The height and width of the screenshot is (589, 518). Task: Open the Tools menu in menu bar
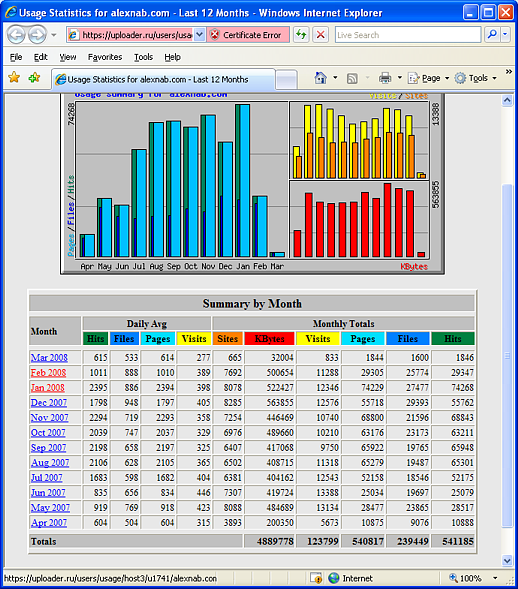pos(143,57)
